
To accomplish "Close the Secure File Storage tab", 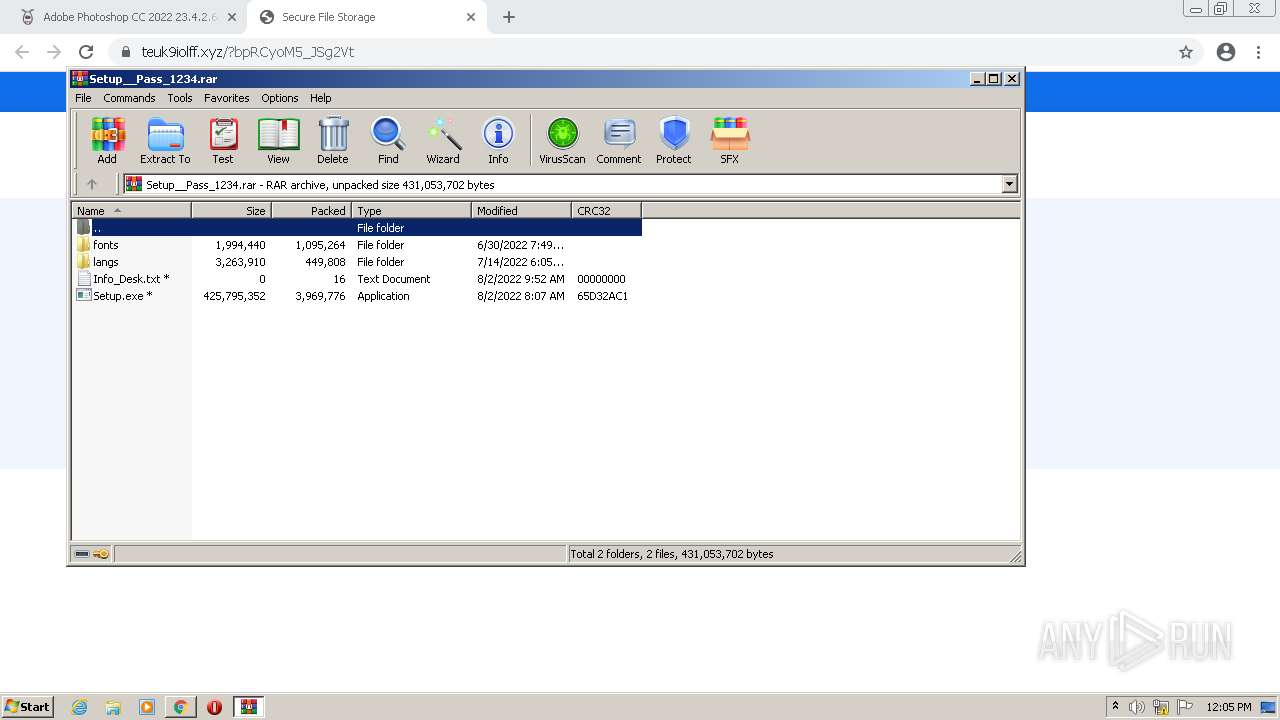I will 471,17.
